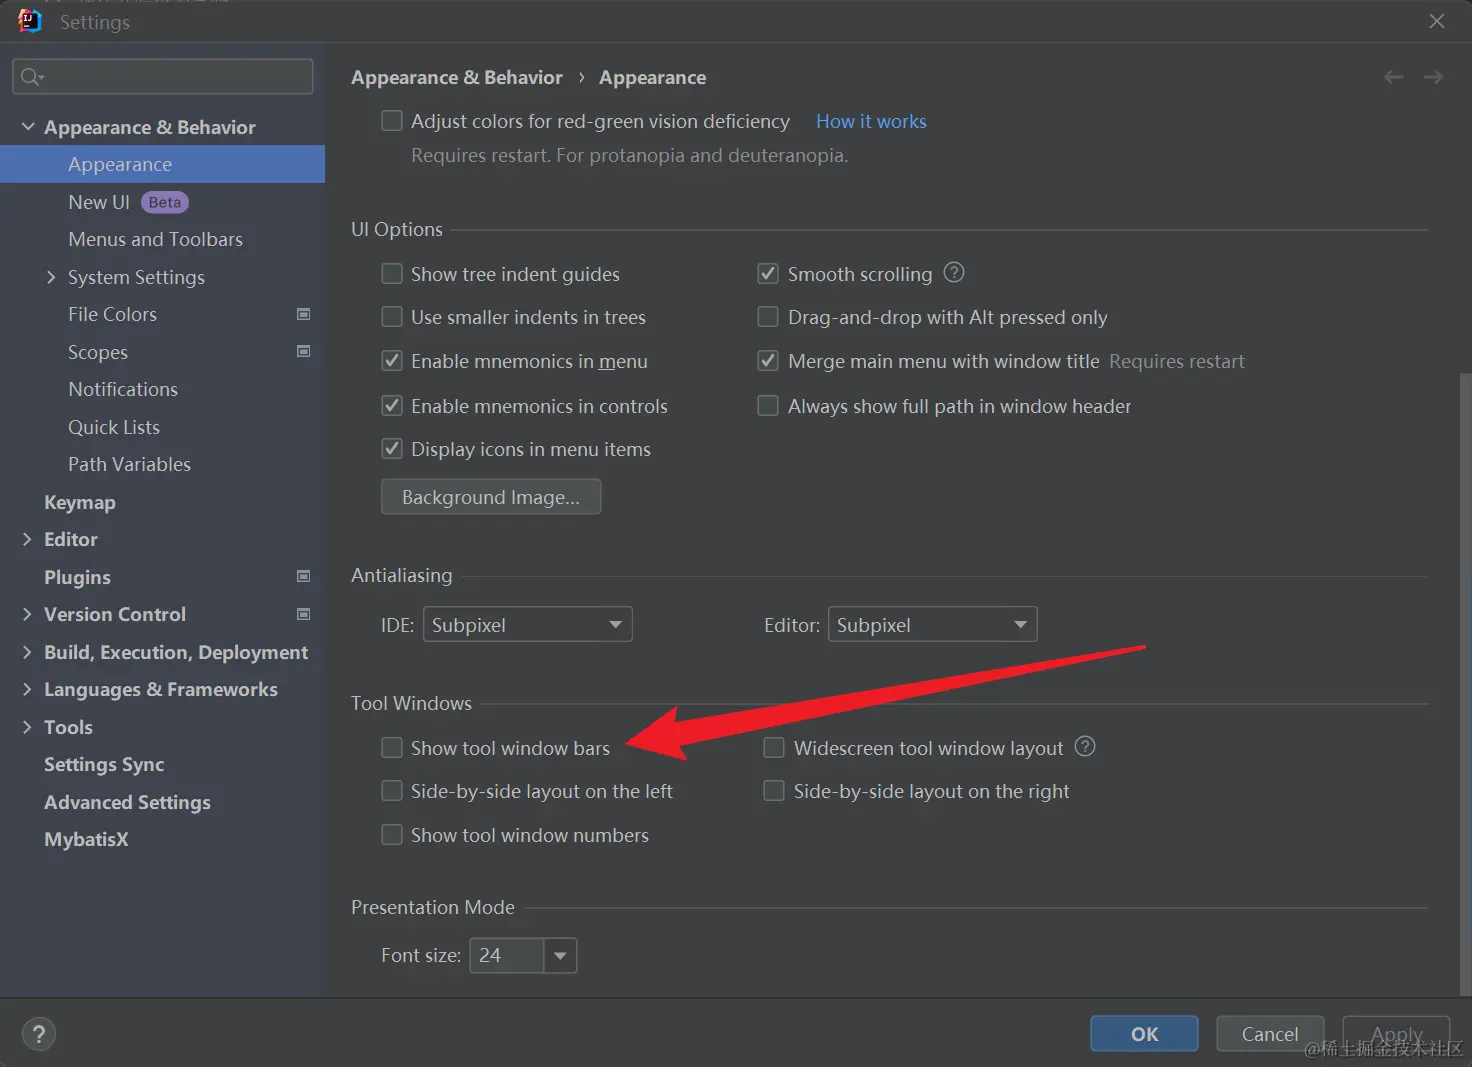
Task: Open Presentation Mode font size dropdown
Action: [560, 955]
